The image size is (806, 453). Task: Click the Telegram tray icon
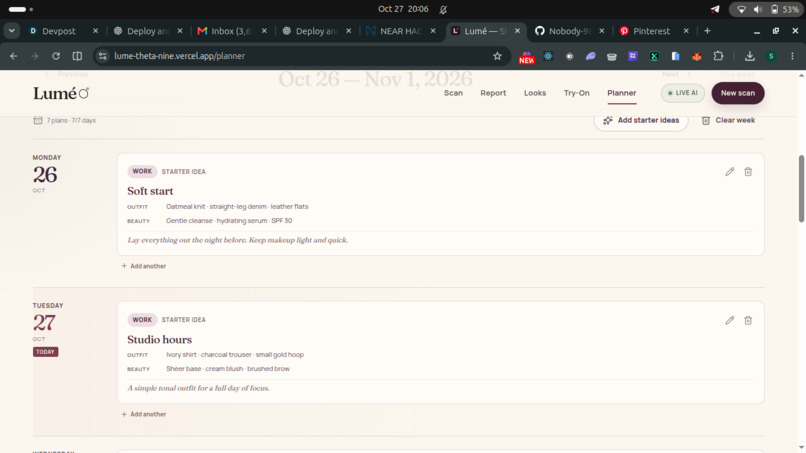pos(715,9)
